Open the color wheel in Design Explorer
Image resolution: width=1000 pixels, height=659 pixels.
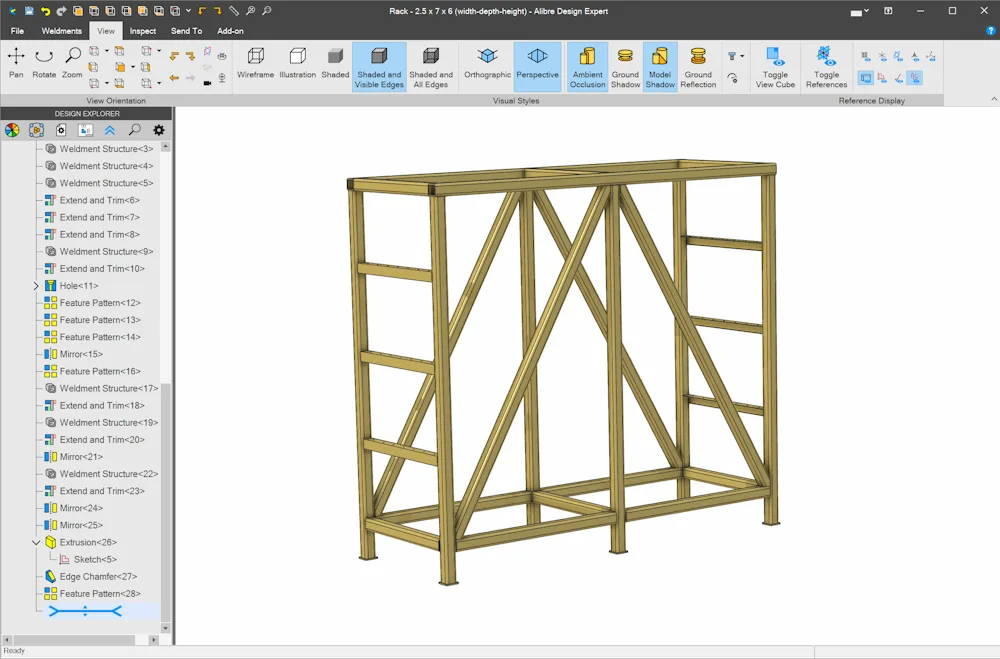[x=12, y=130]
